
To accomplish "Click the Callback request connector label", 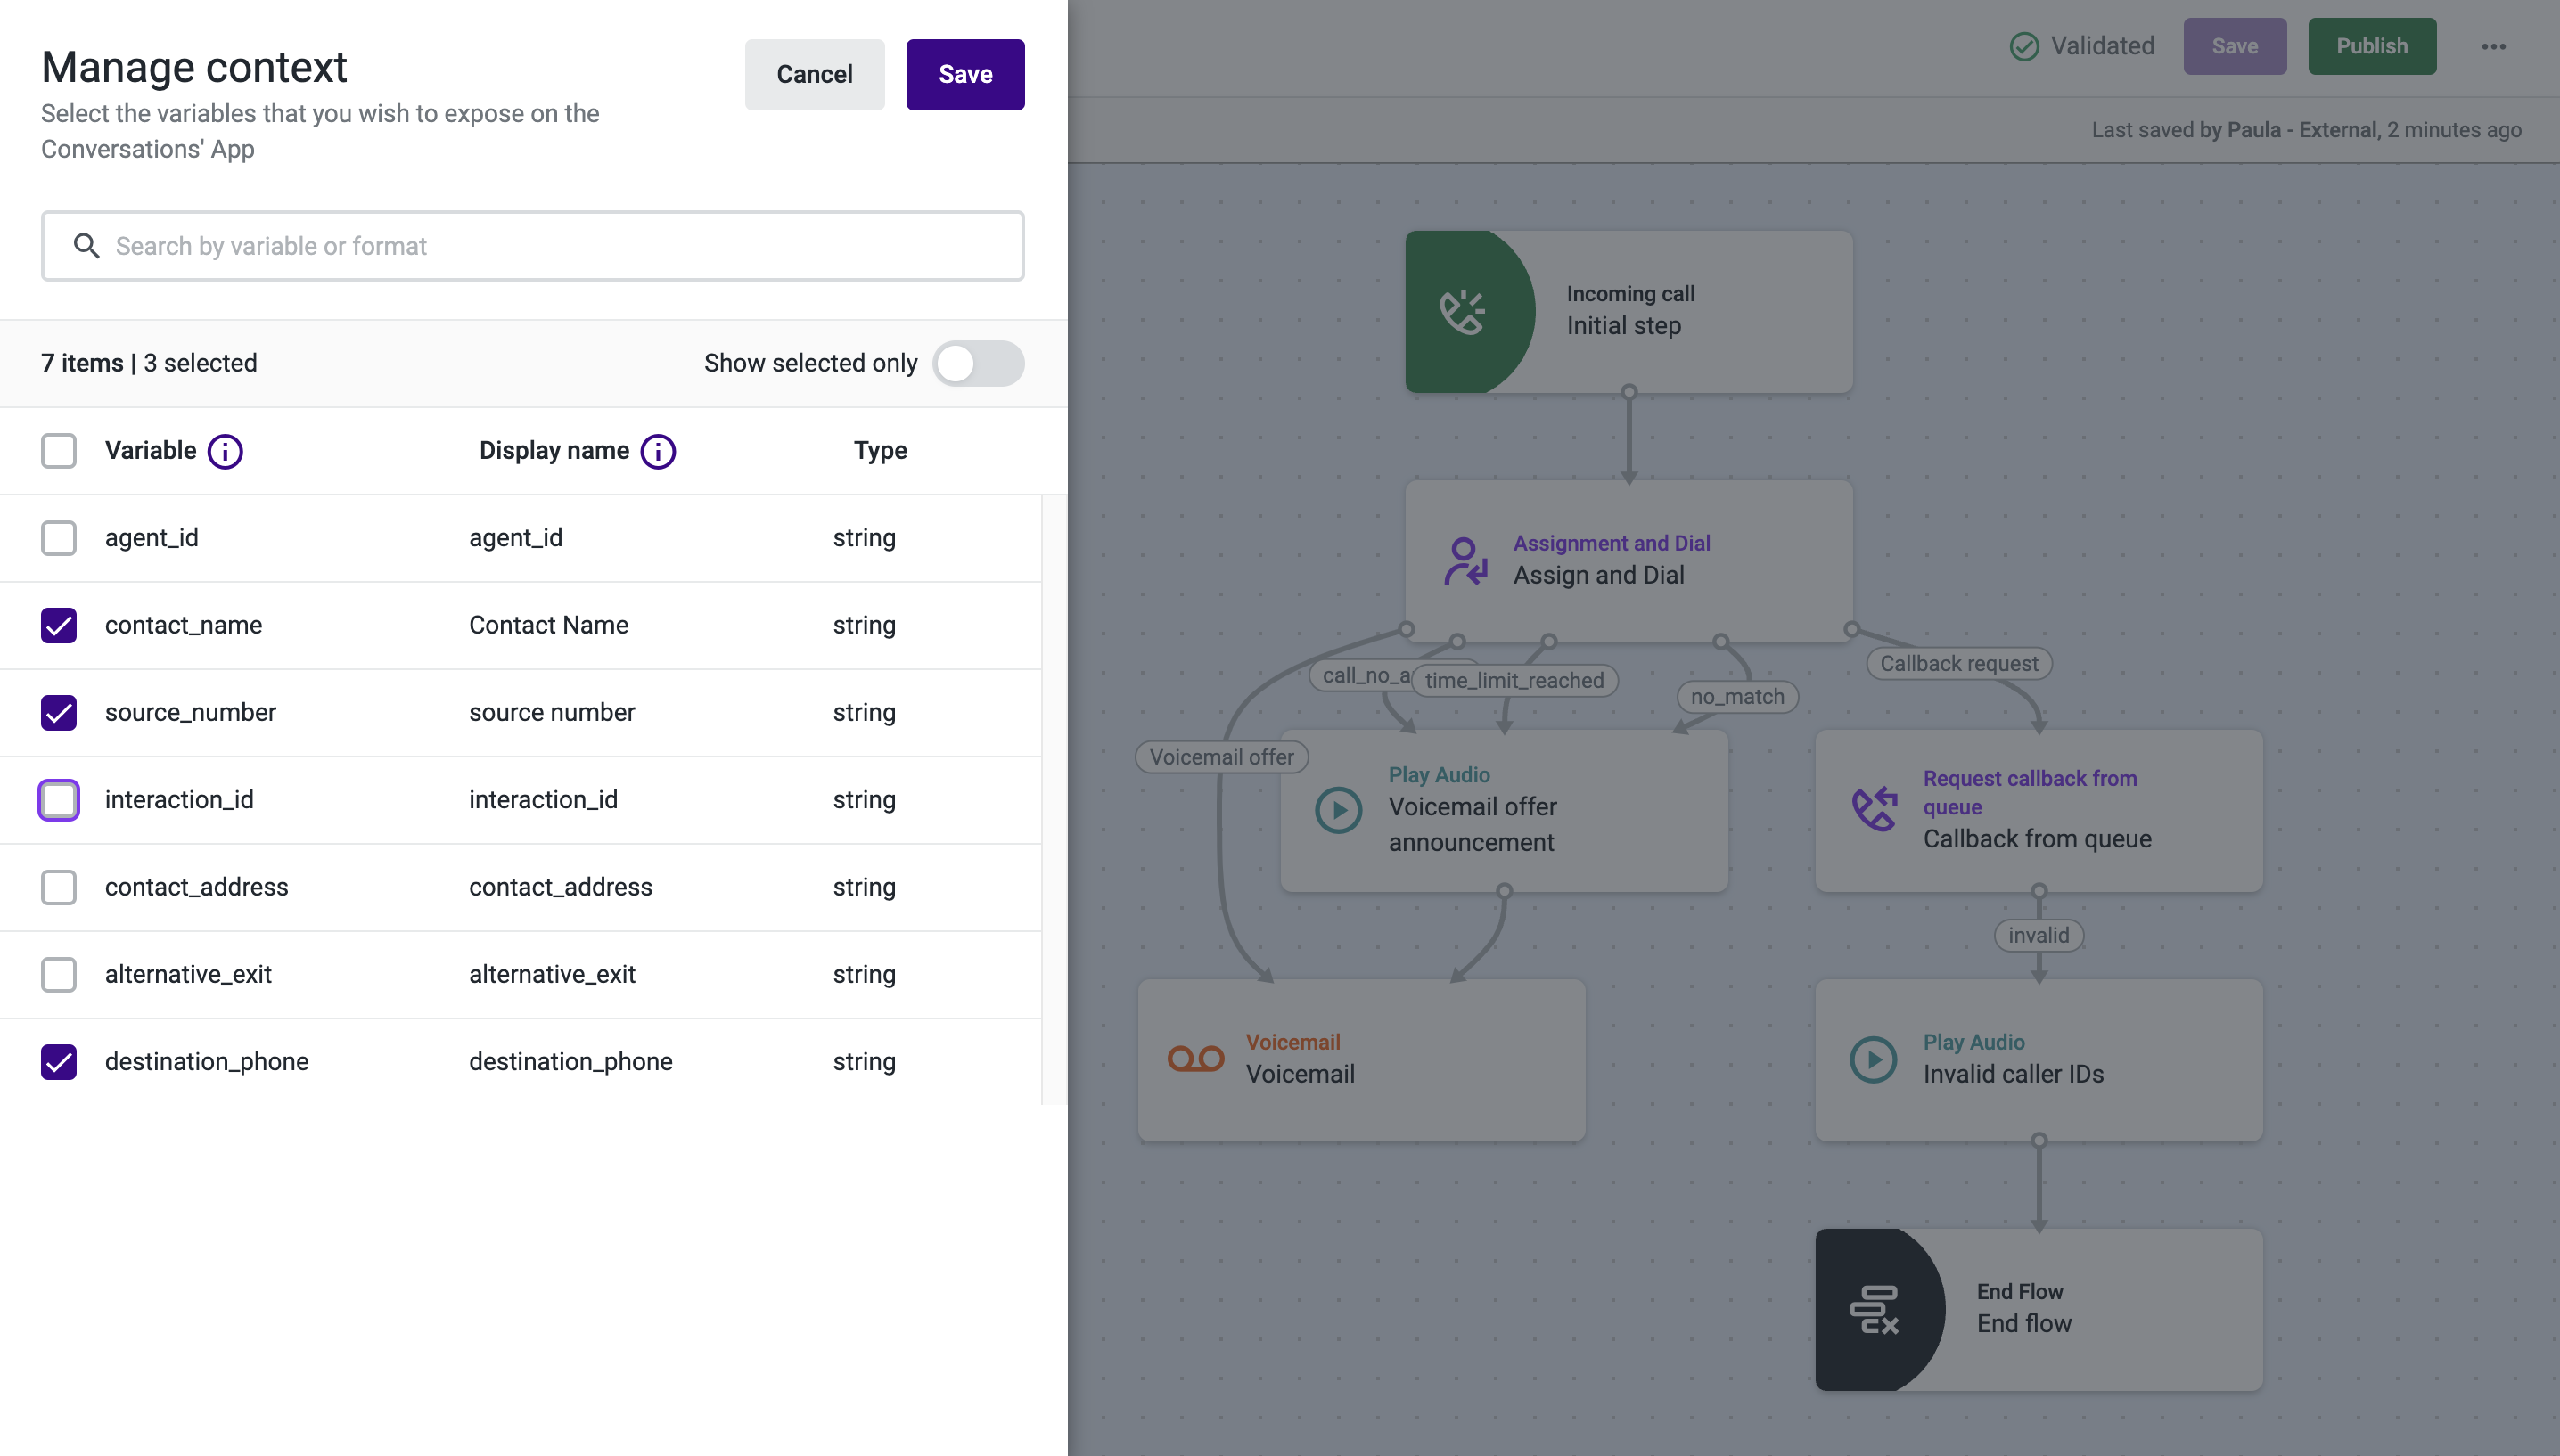I will point(1958,663).
